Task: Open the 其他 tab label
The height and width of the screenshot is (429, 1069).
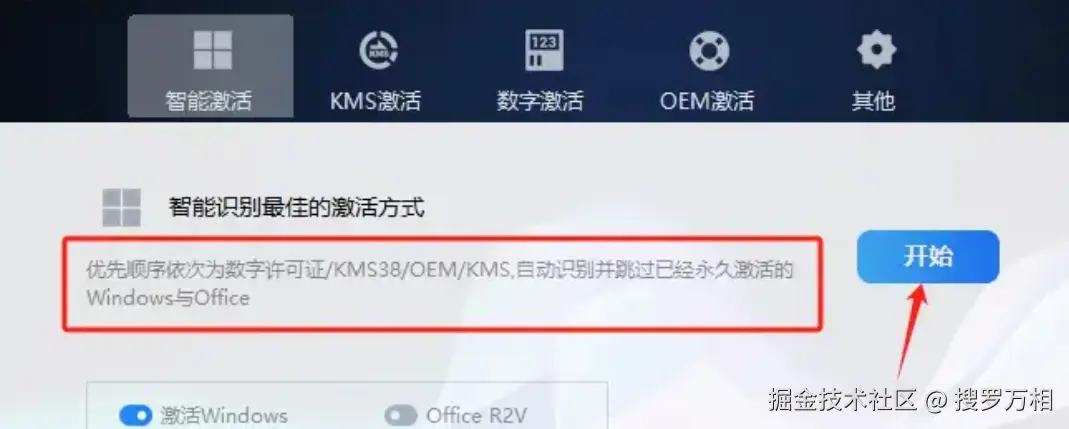Action: 873,101
